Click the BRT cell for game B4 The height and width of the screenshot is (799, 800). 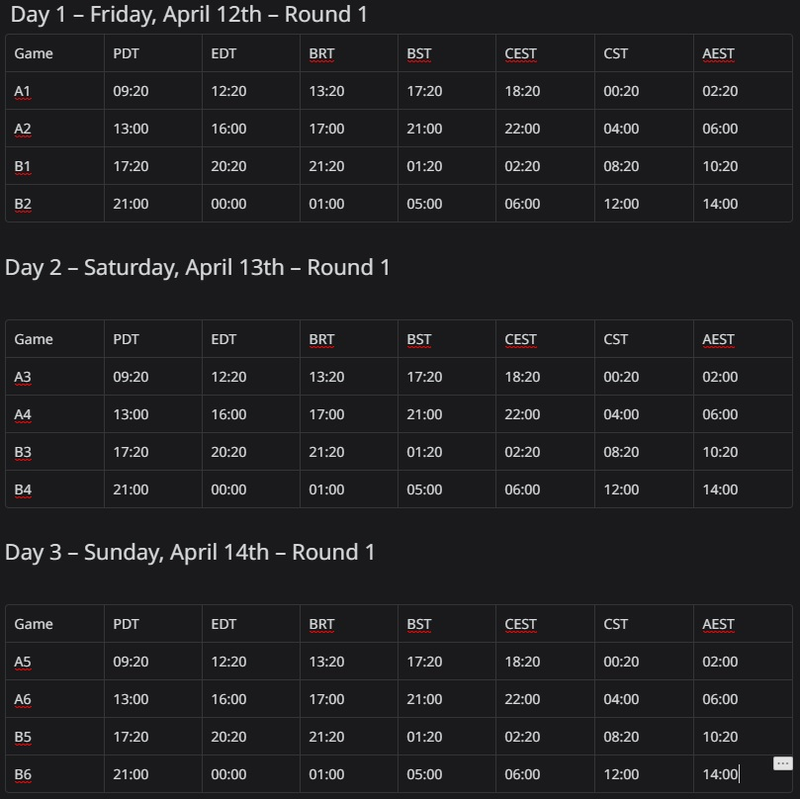[348, 489]
